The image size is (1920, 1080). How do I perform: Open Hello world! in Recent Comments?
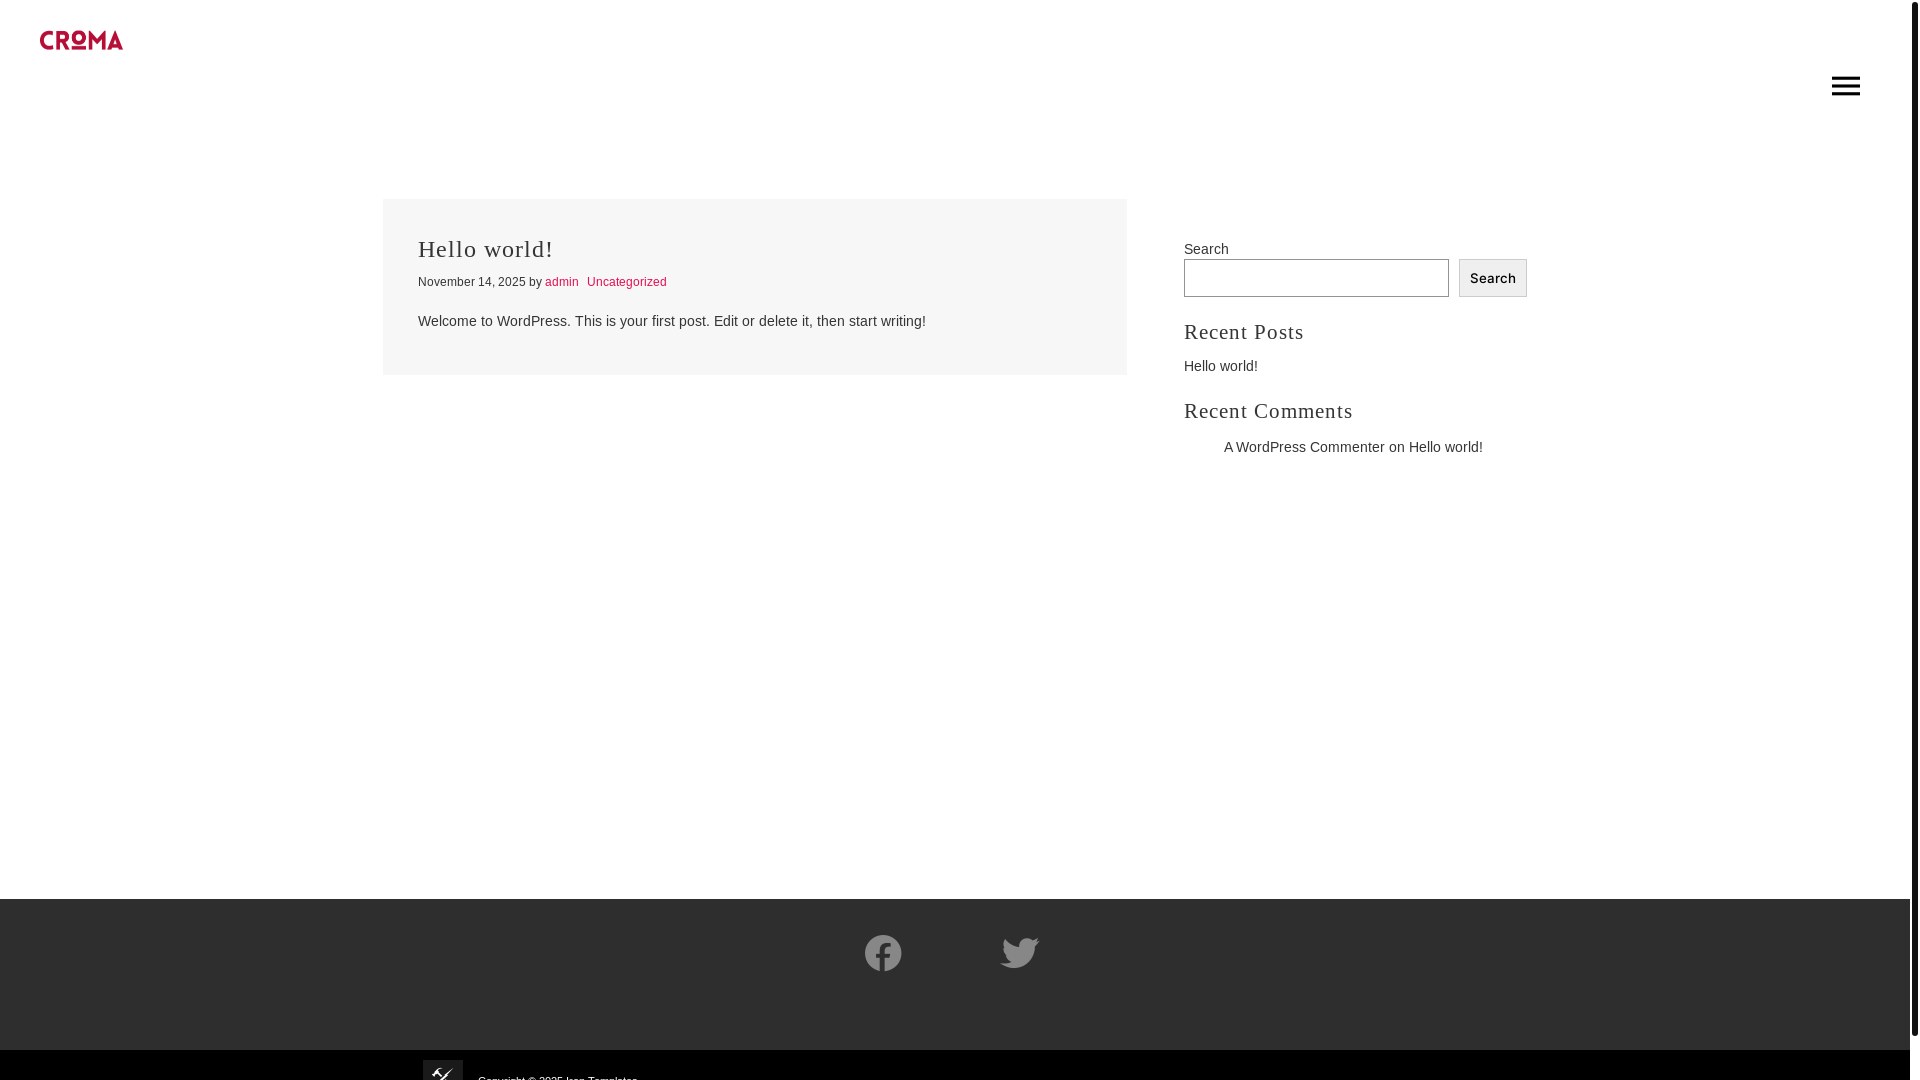click(1445, 447)
